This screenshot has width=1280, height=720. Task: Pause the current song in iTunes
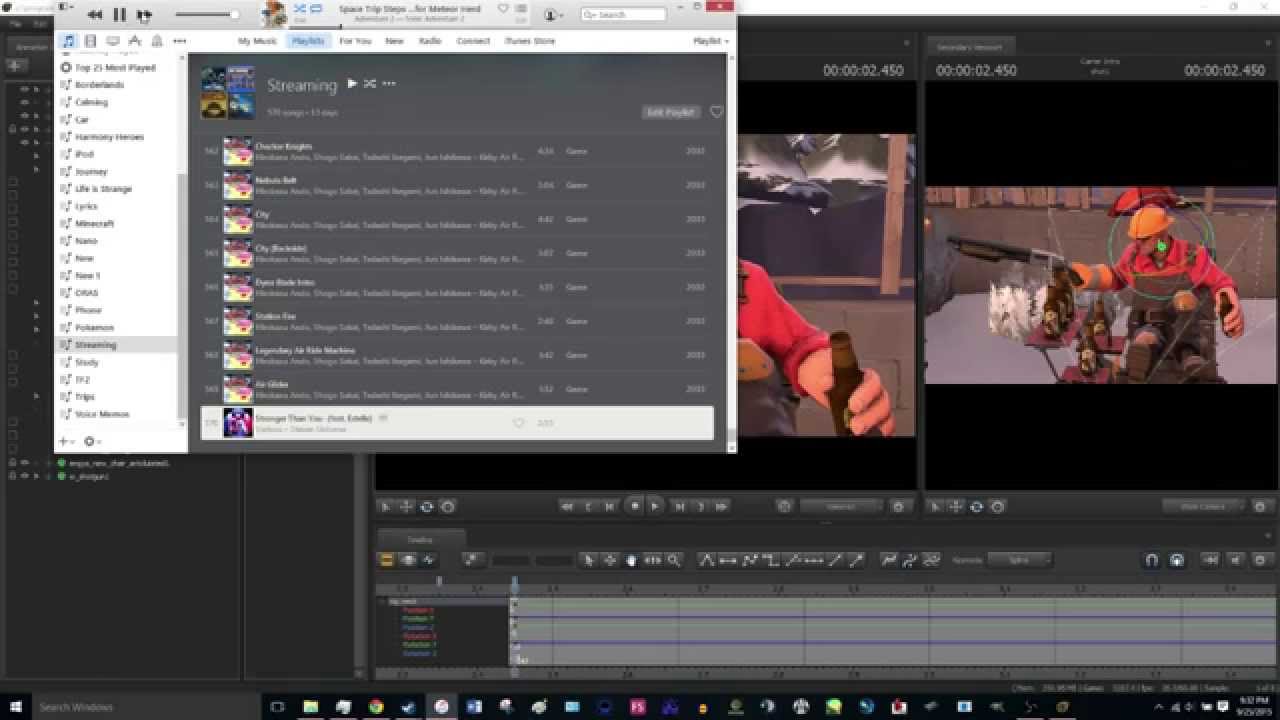tap(119, 14)
